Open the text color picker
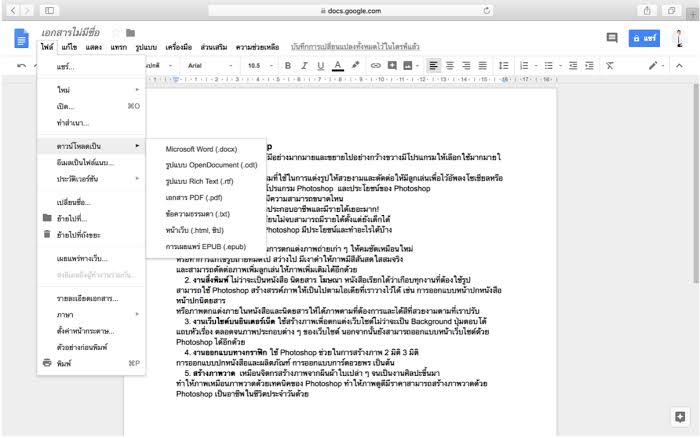 coord(338,66)
